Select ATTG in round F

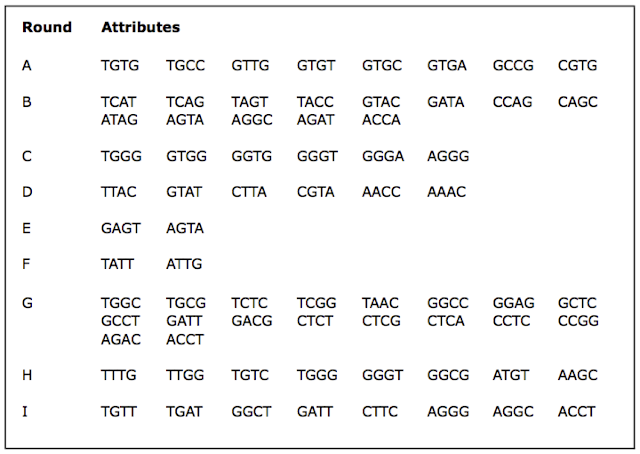click(x=184, y=264)
